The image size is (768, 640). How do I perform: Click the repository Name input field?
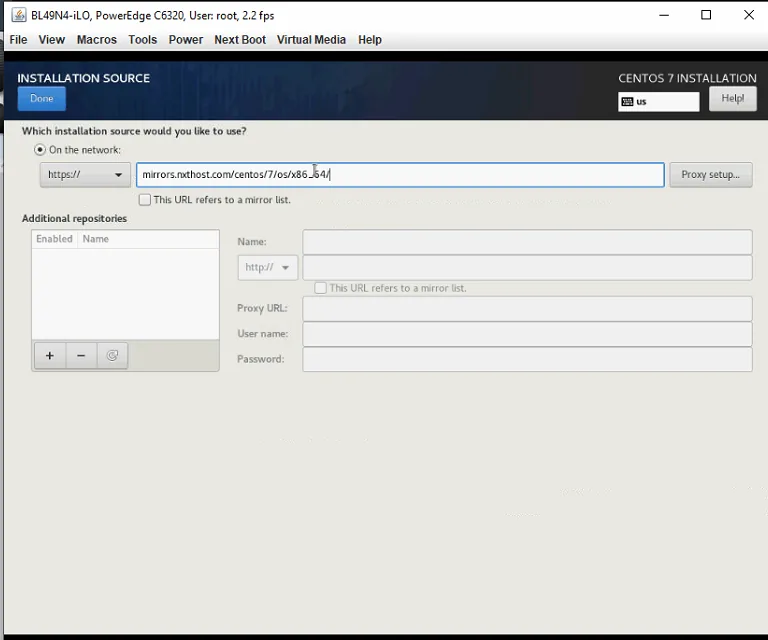tap(528, 242)
